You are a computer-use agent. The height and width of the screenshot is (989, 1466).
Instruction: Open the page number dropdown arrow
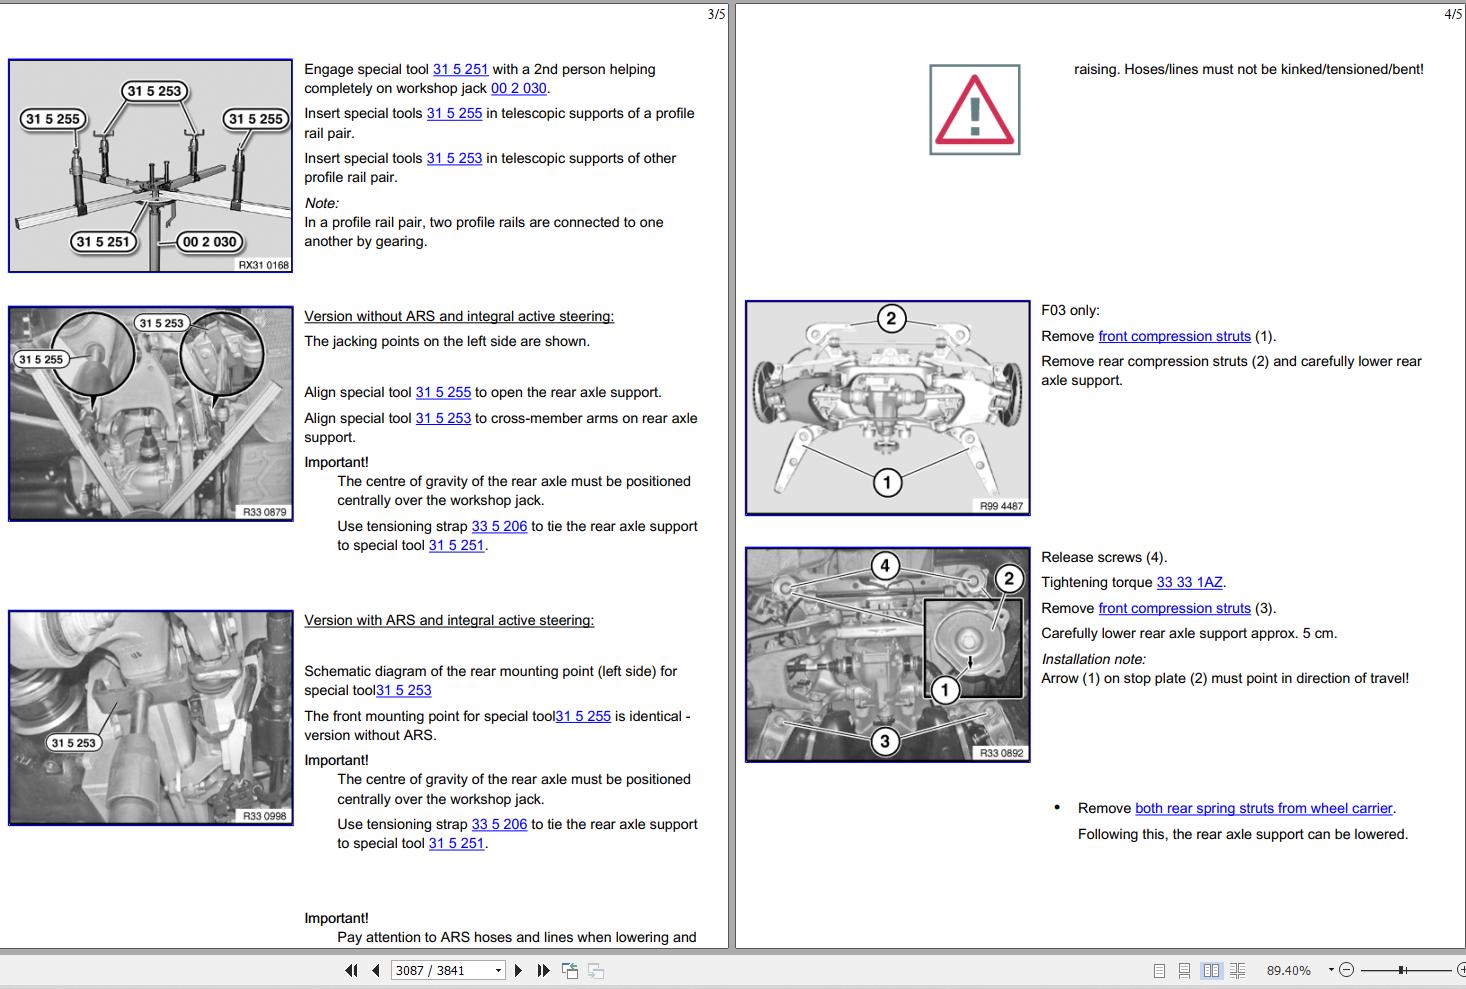[x=498, y=970]
